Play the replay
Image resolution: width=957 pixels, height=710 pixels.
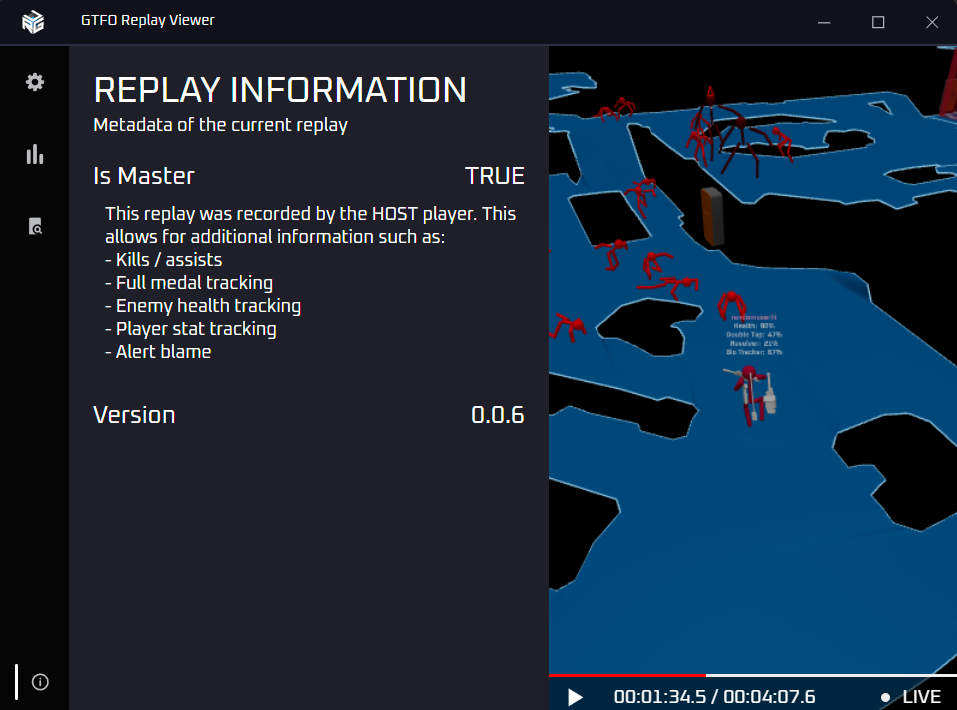pyautogui.click(x=575, y=697)
